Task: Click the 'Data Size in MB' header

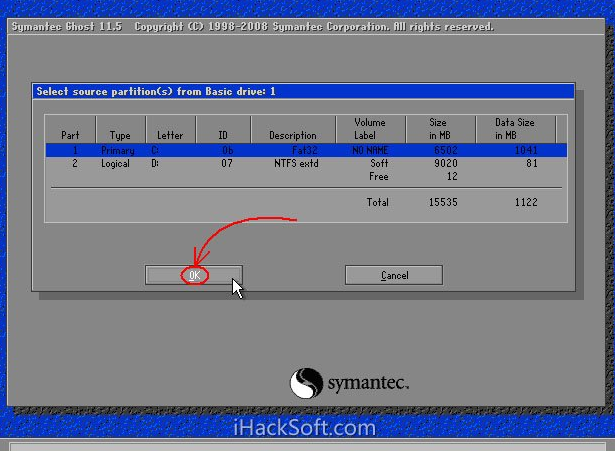Action: click(x=515, y=129)
